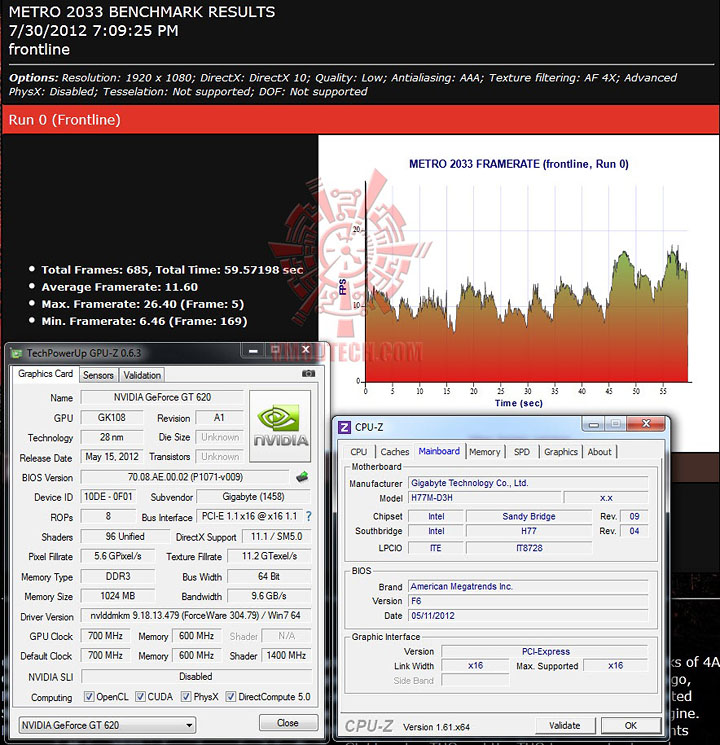Click the BIOS Brand American Megatrends field

click(x=528, y=587)
